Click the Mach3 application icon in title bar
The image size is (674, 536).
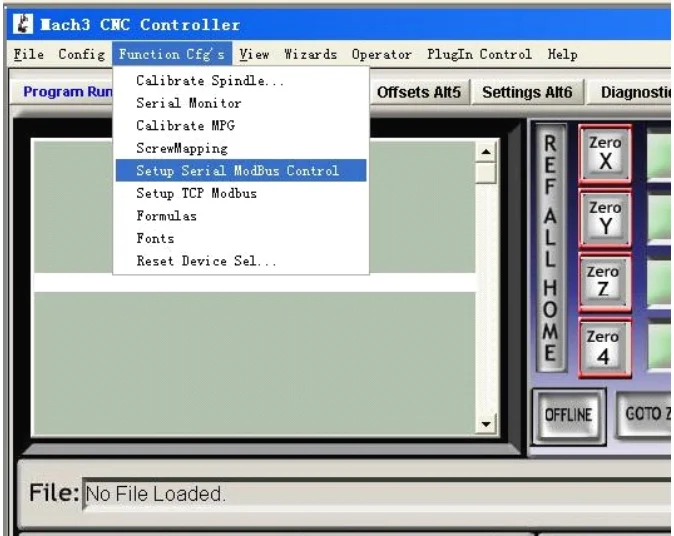point(22,24)
